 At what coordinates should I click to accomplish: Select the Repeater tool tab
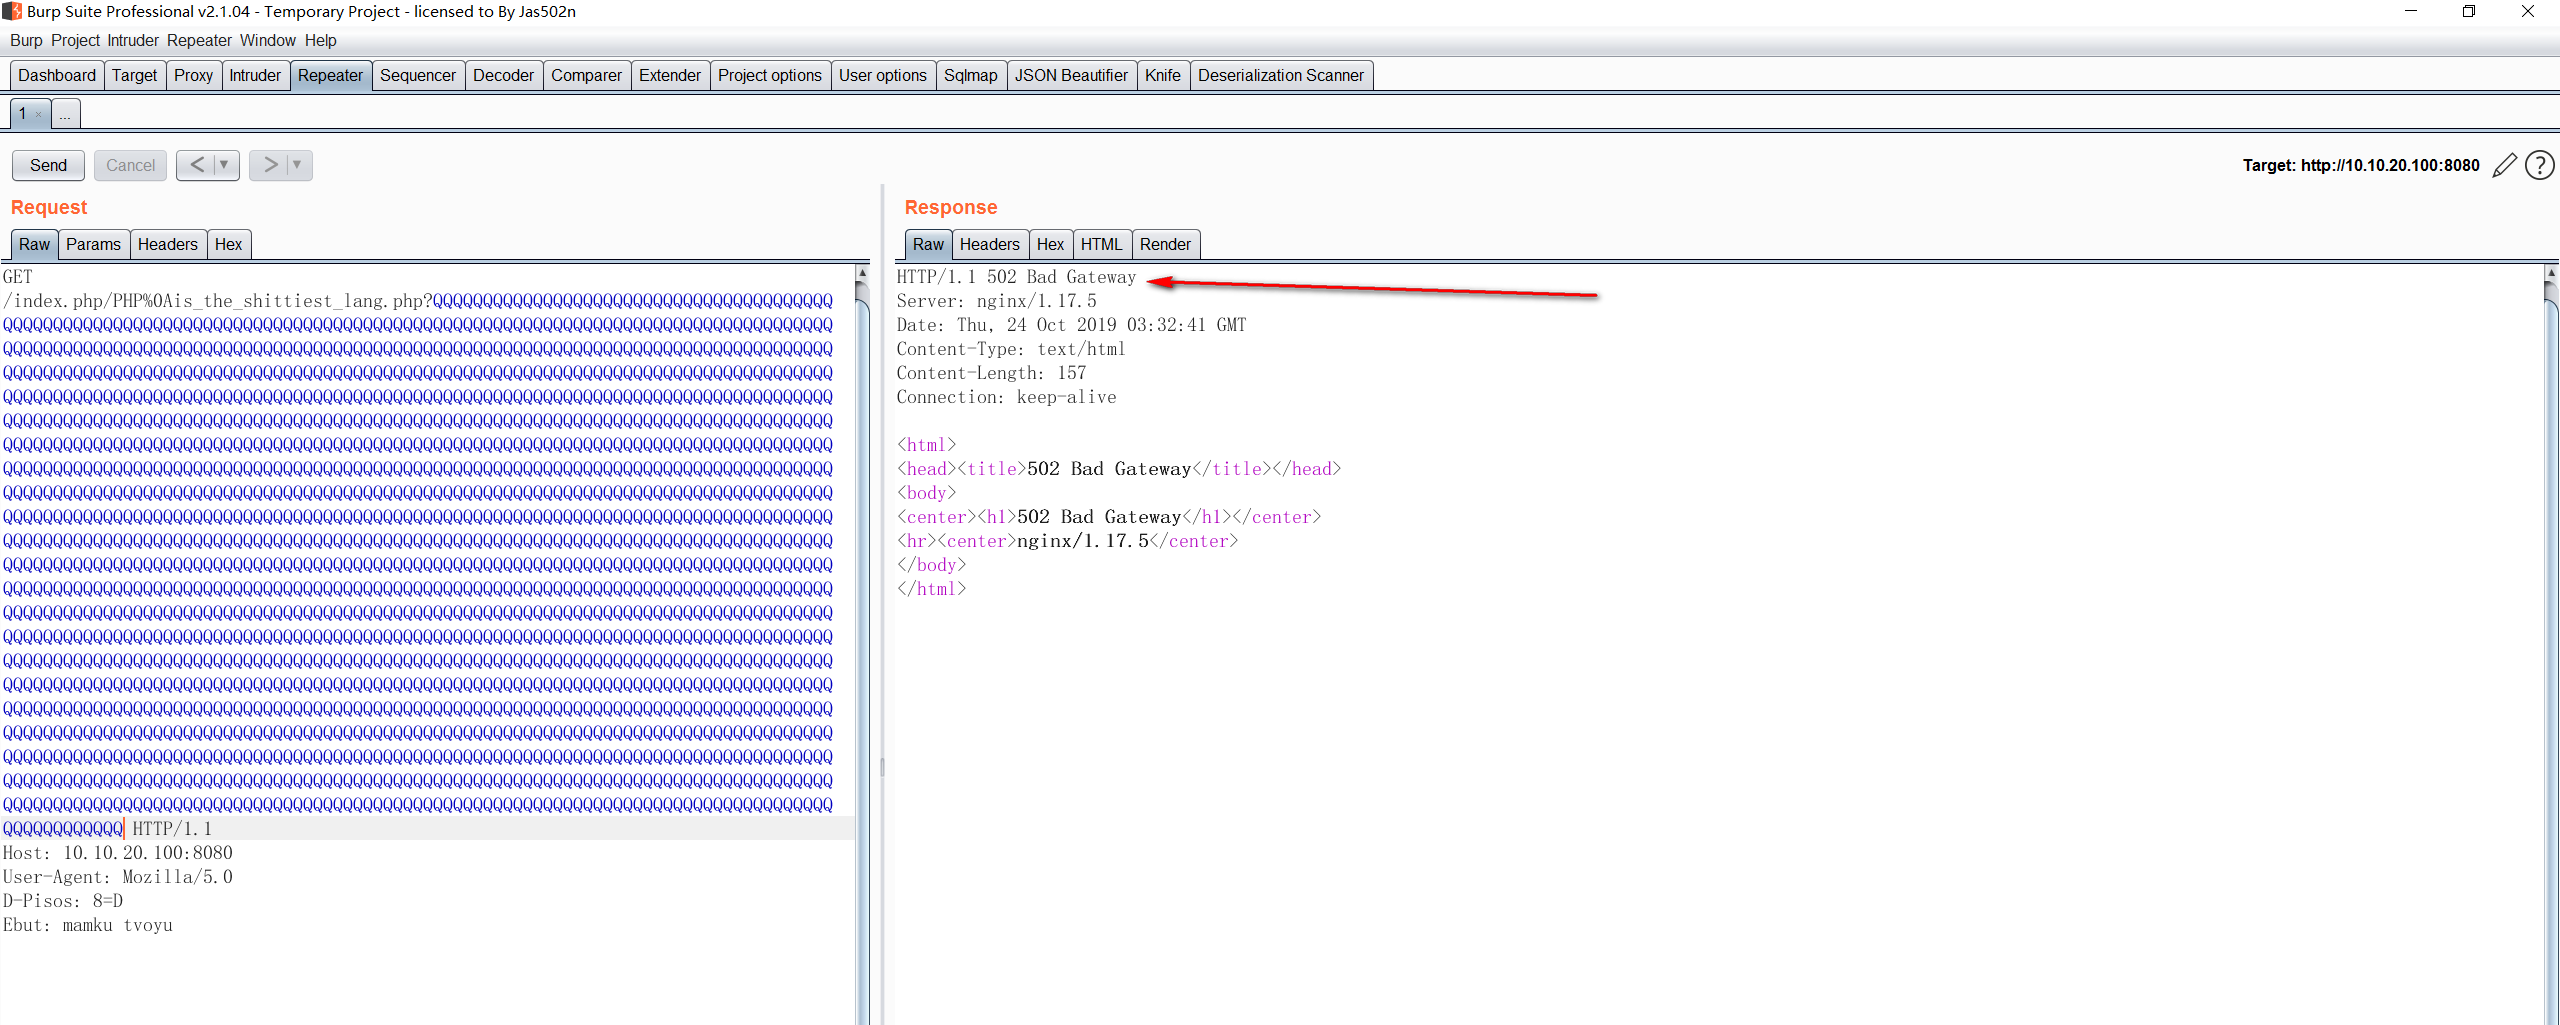coord(330,76)
